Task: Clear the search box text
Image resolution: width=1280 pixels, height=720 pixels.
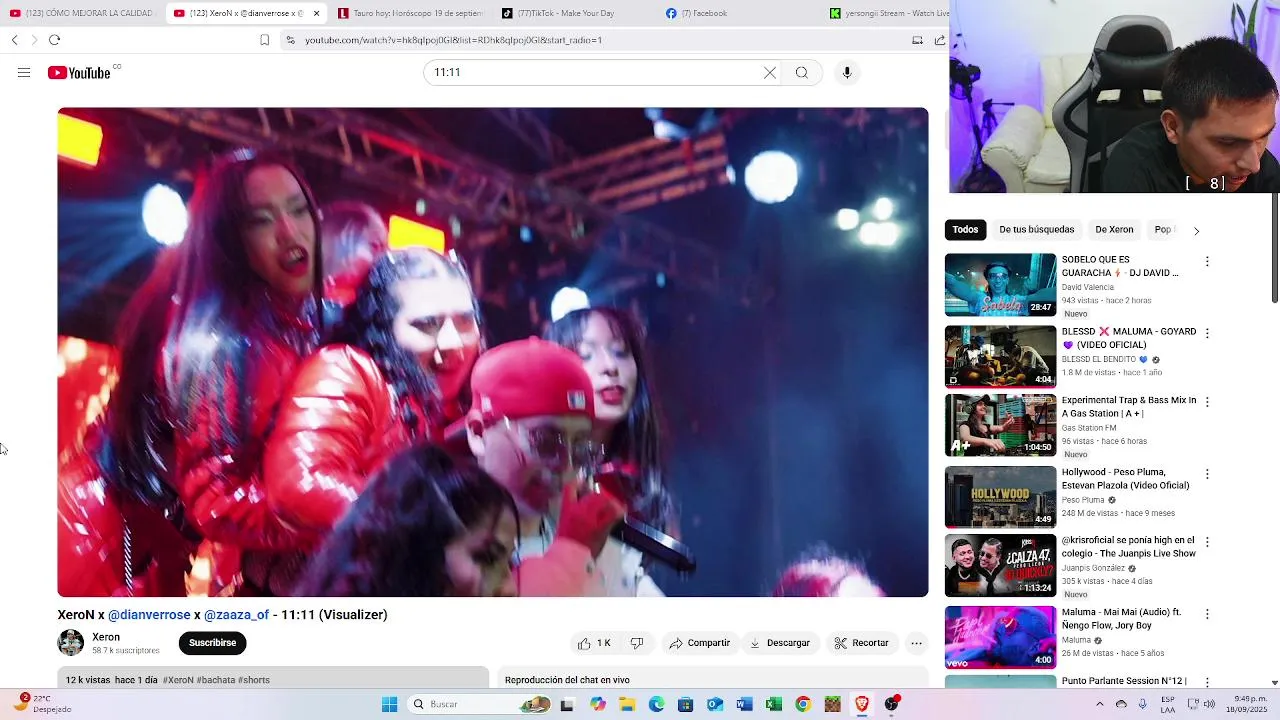Action: coord(770,73)
